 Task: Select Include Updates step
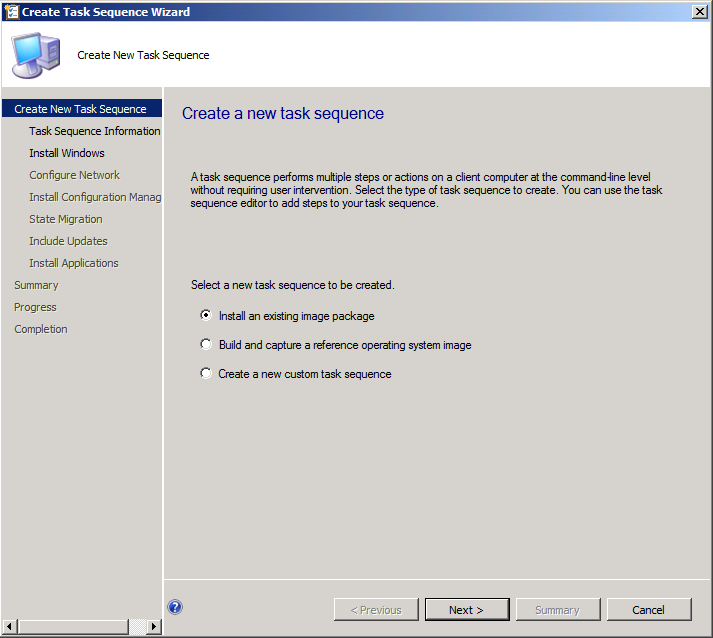pos(68,241)
